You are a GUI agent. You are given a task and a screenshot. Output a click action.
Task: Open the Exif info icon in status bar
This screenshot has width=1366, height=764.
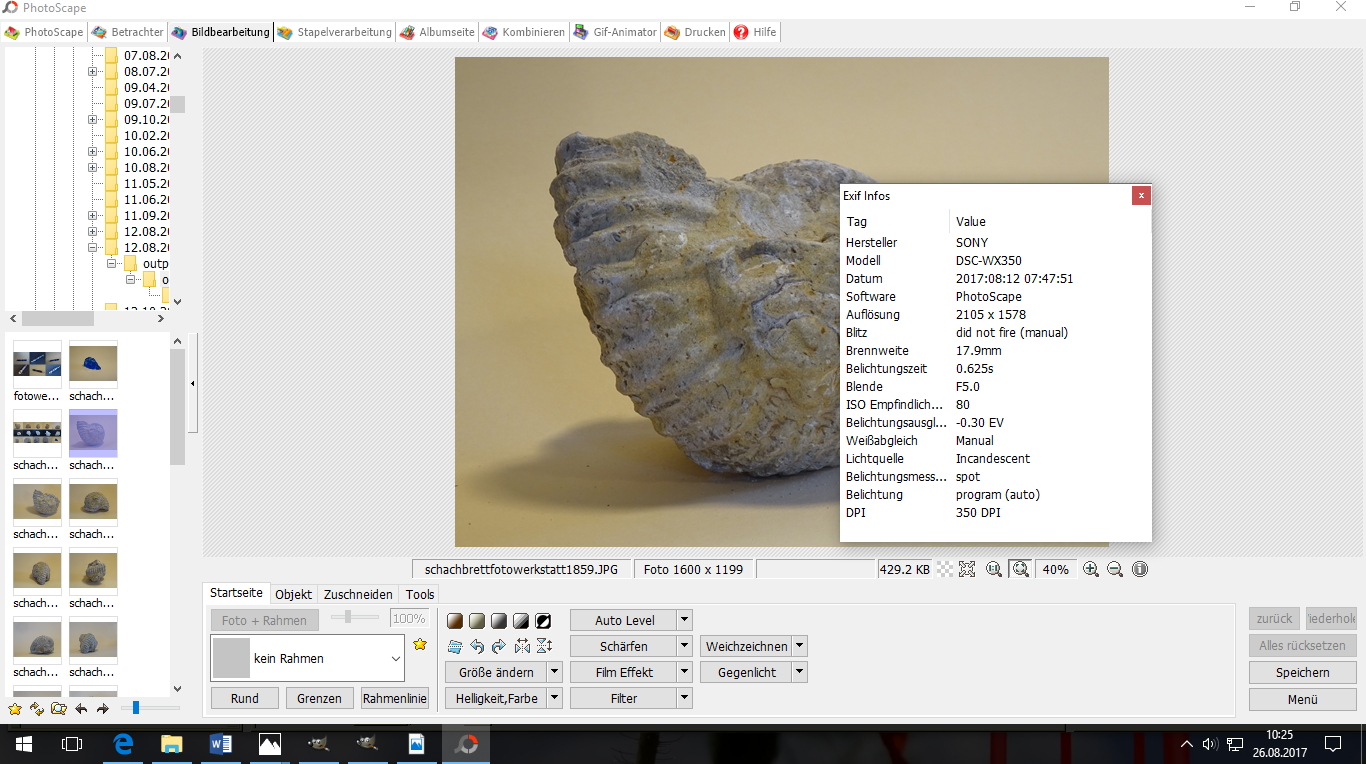[1140, 569]
